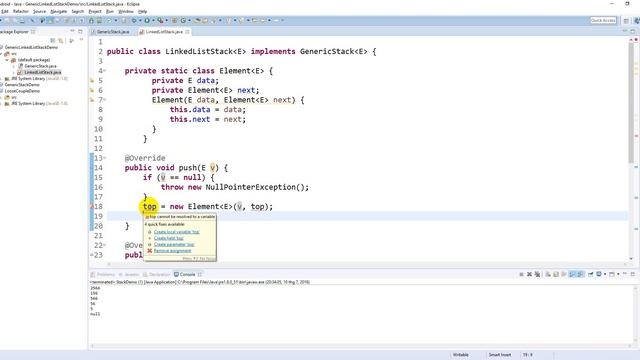This screenshot has width=640, height=360.
Task: Close the LinkedListStack.java editor tab
Action: tap(187, 32)
